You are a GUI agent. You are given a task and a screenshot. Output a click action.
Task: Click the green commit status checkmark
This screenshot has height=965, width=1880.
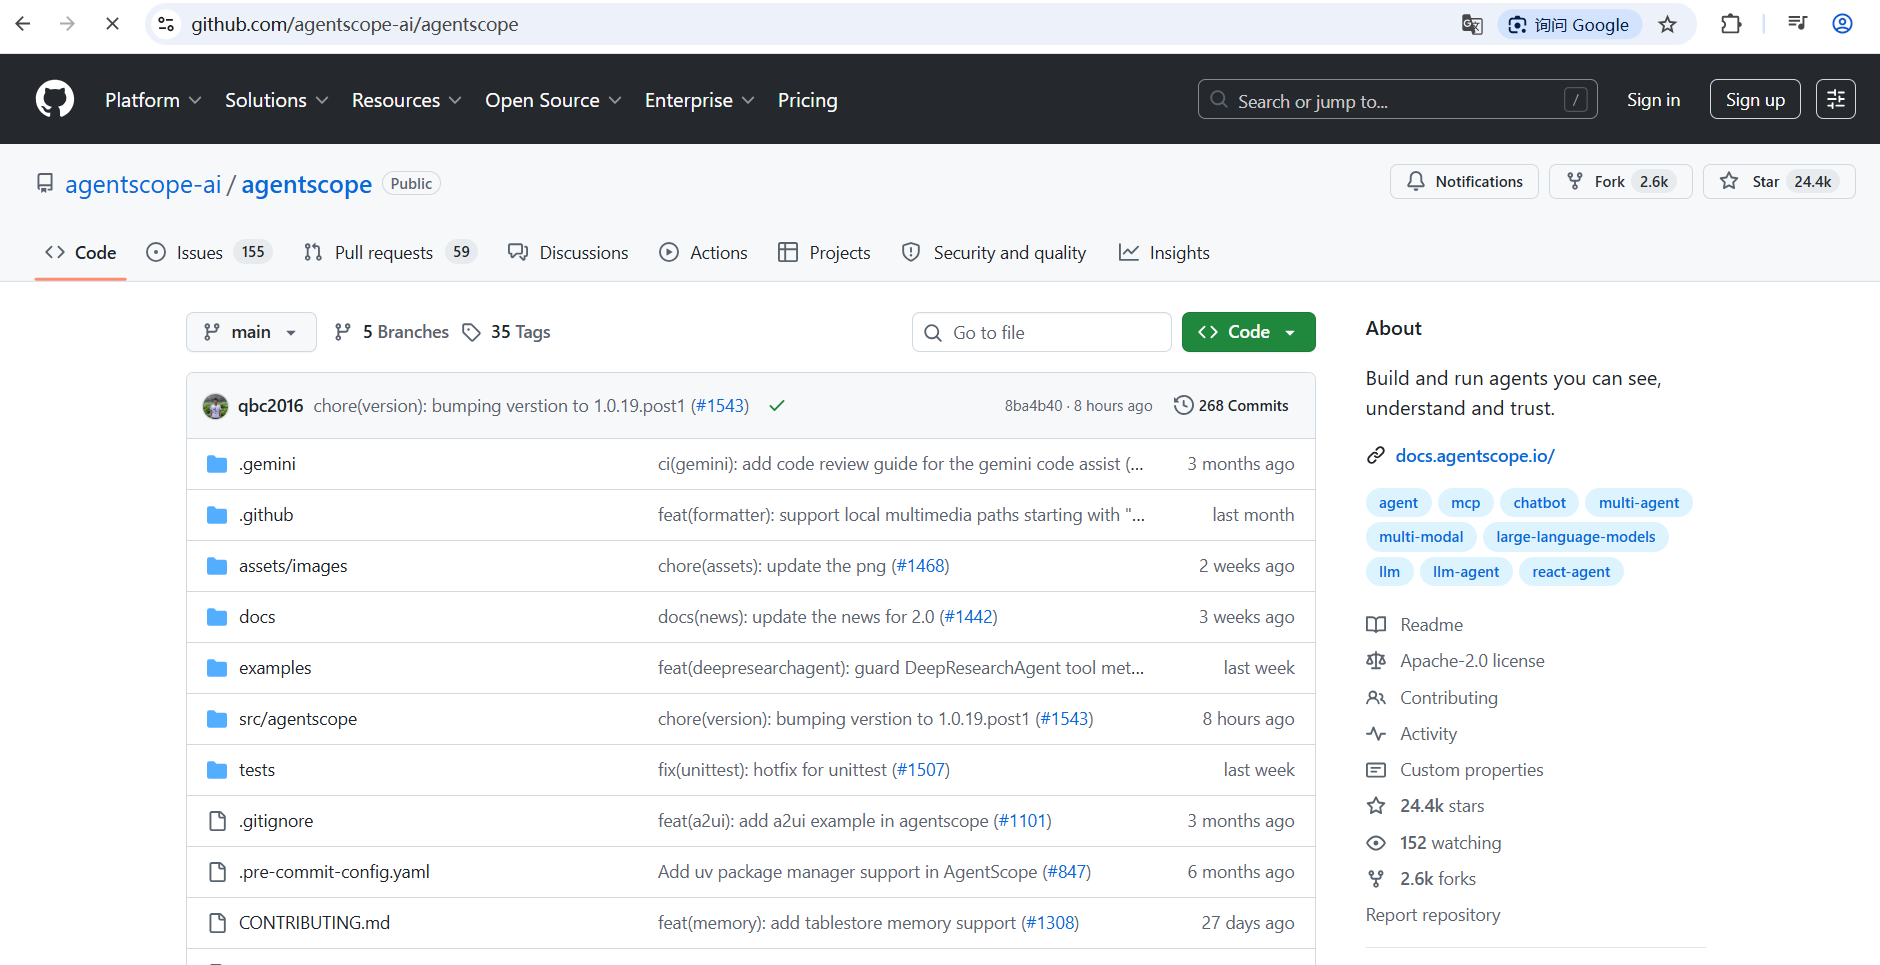777,406
